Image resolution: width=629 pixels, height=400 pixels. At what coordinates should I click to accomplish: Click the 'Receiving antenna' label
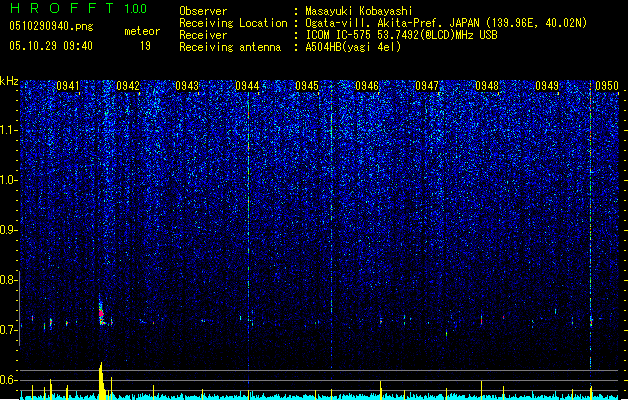[230, 47]
